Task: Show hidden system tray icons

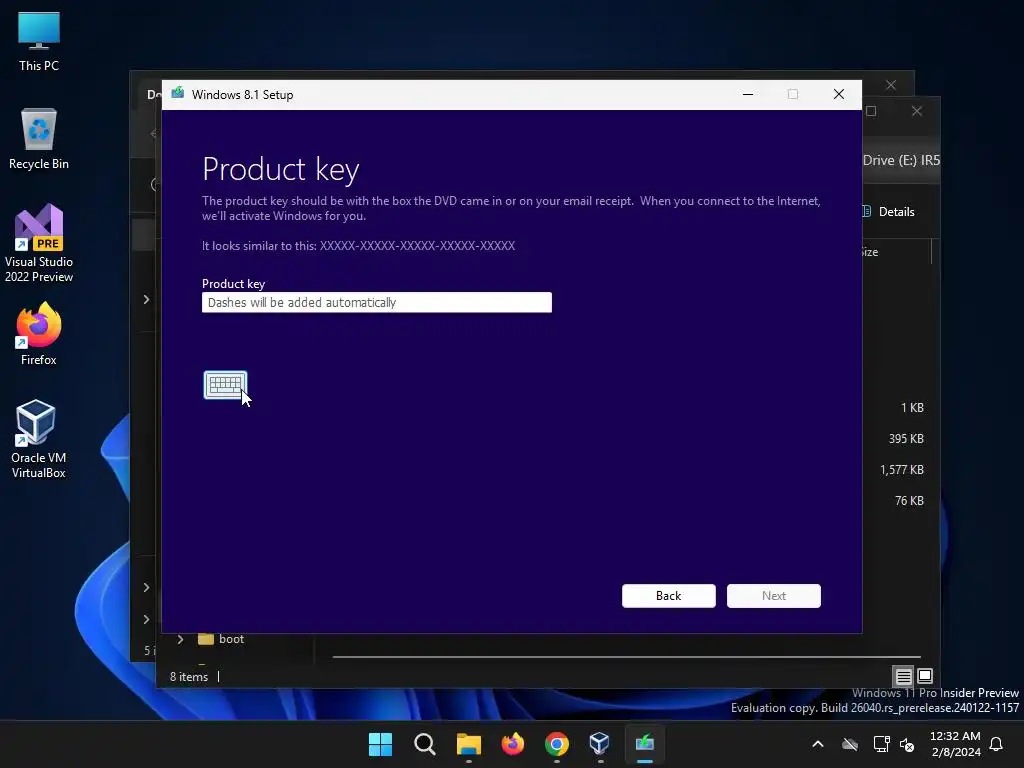Action: [818, 744]
